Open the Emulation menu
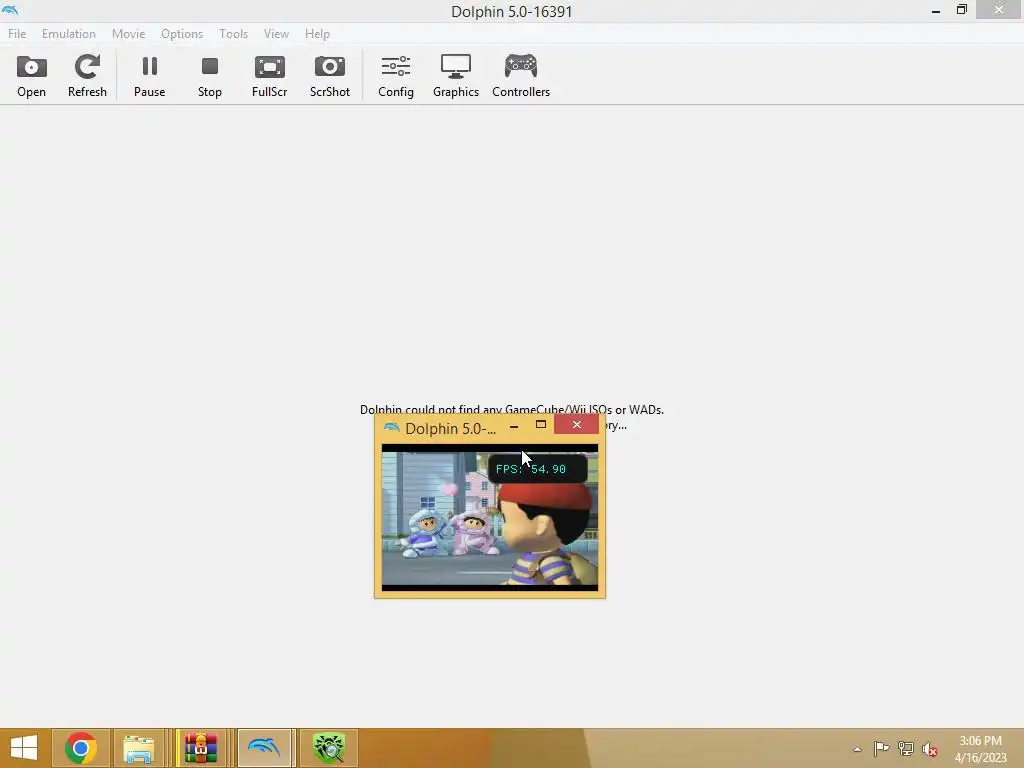The height and width of the screenshot is (768, 1024). click(x=69, y=34)
